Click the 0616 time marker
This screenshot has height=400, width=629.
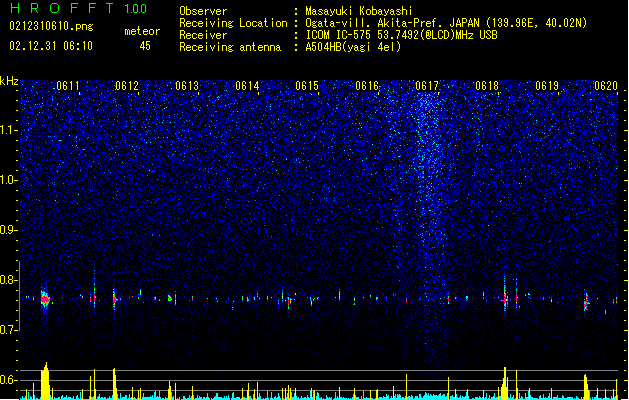click(367, 86)
